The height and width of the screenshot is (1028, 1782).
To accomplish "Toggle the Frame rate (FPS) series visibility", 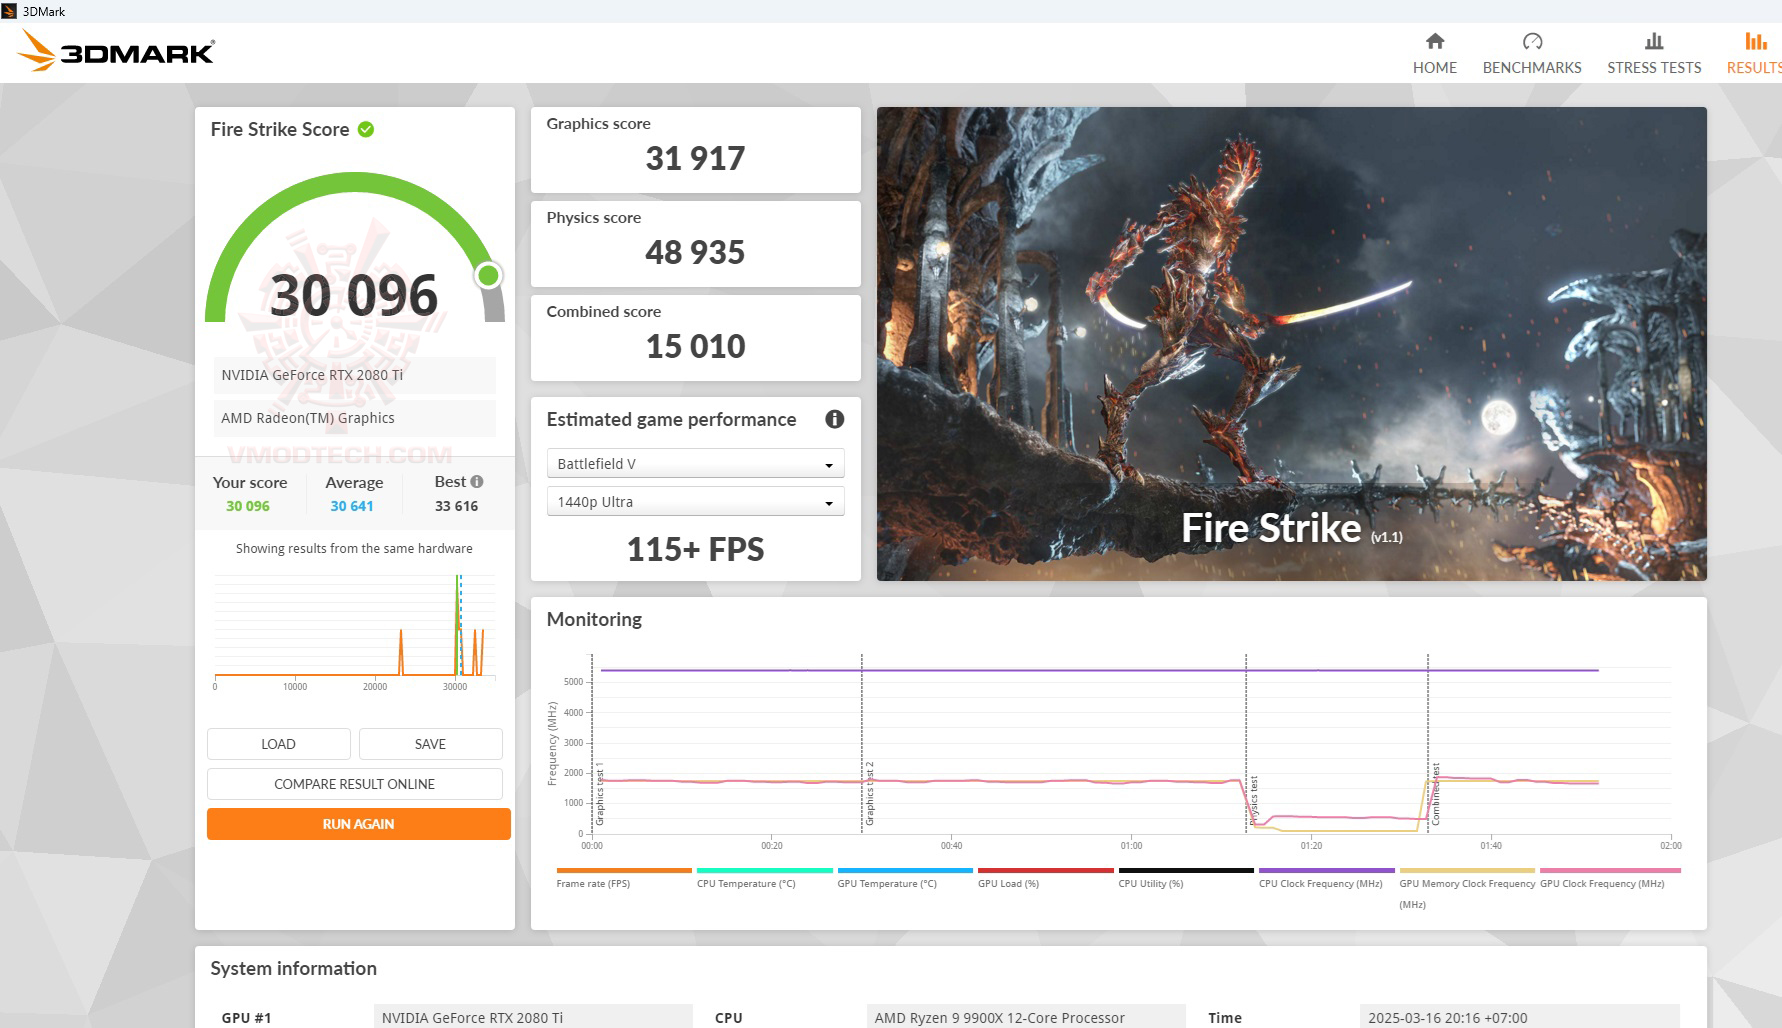I will (622, 870).
